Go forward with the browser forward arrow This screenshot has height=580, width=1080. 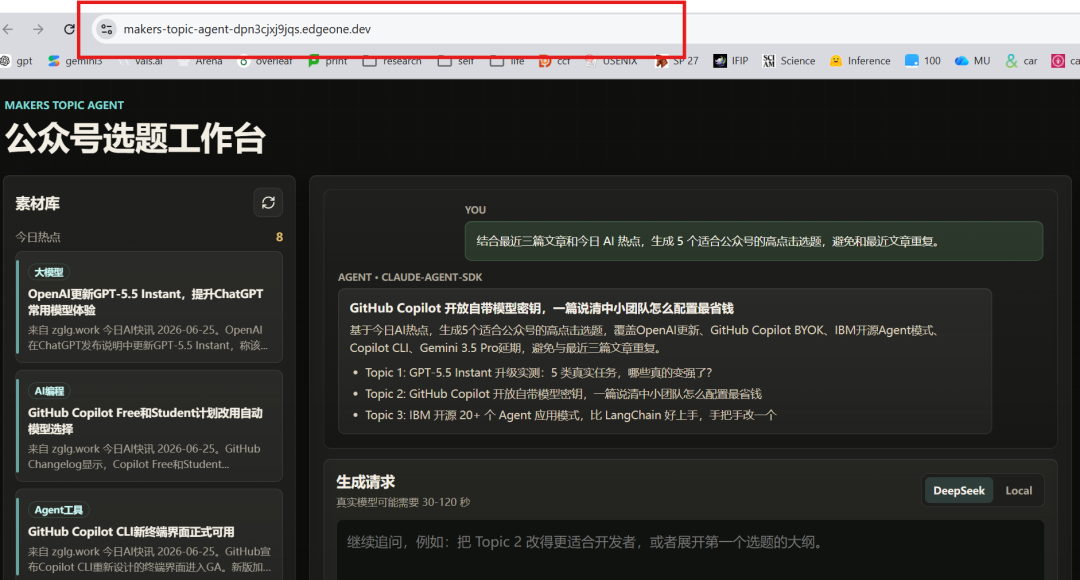39,29
